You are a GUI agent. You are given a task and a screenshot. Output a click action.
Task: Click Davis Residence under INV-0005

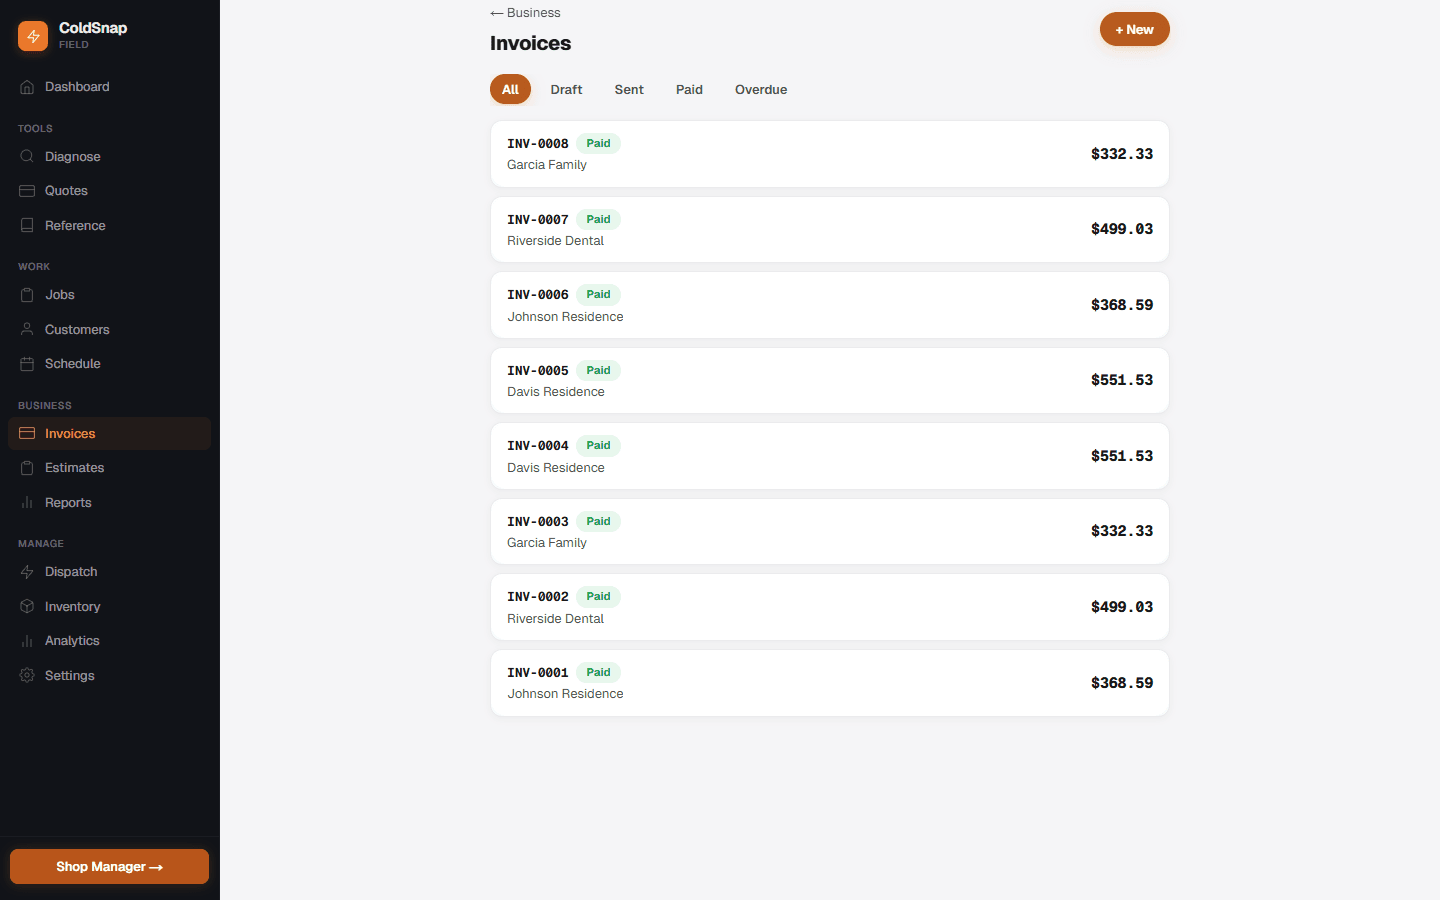coord(556,392)
